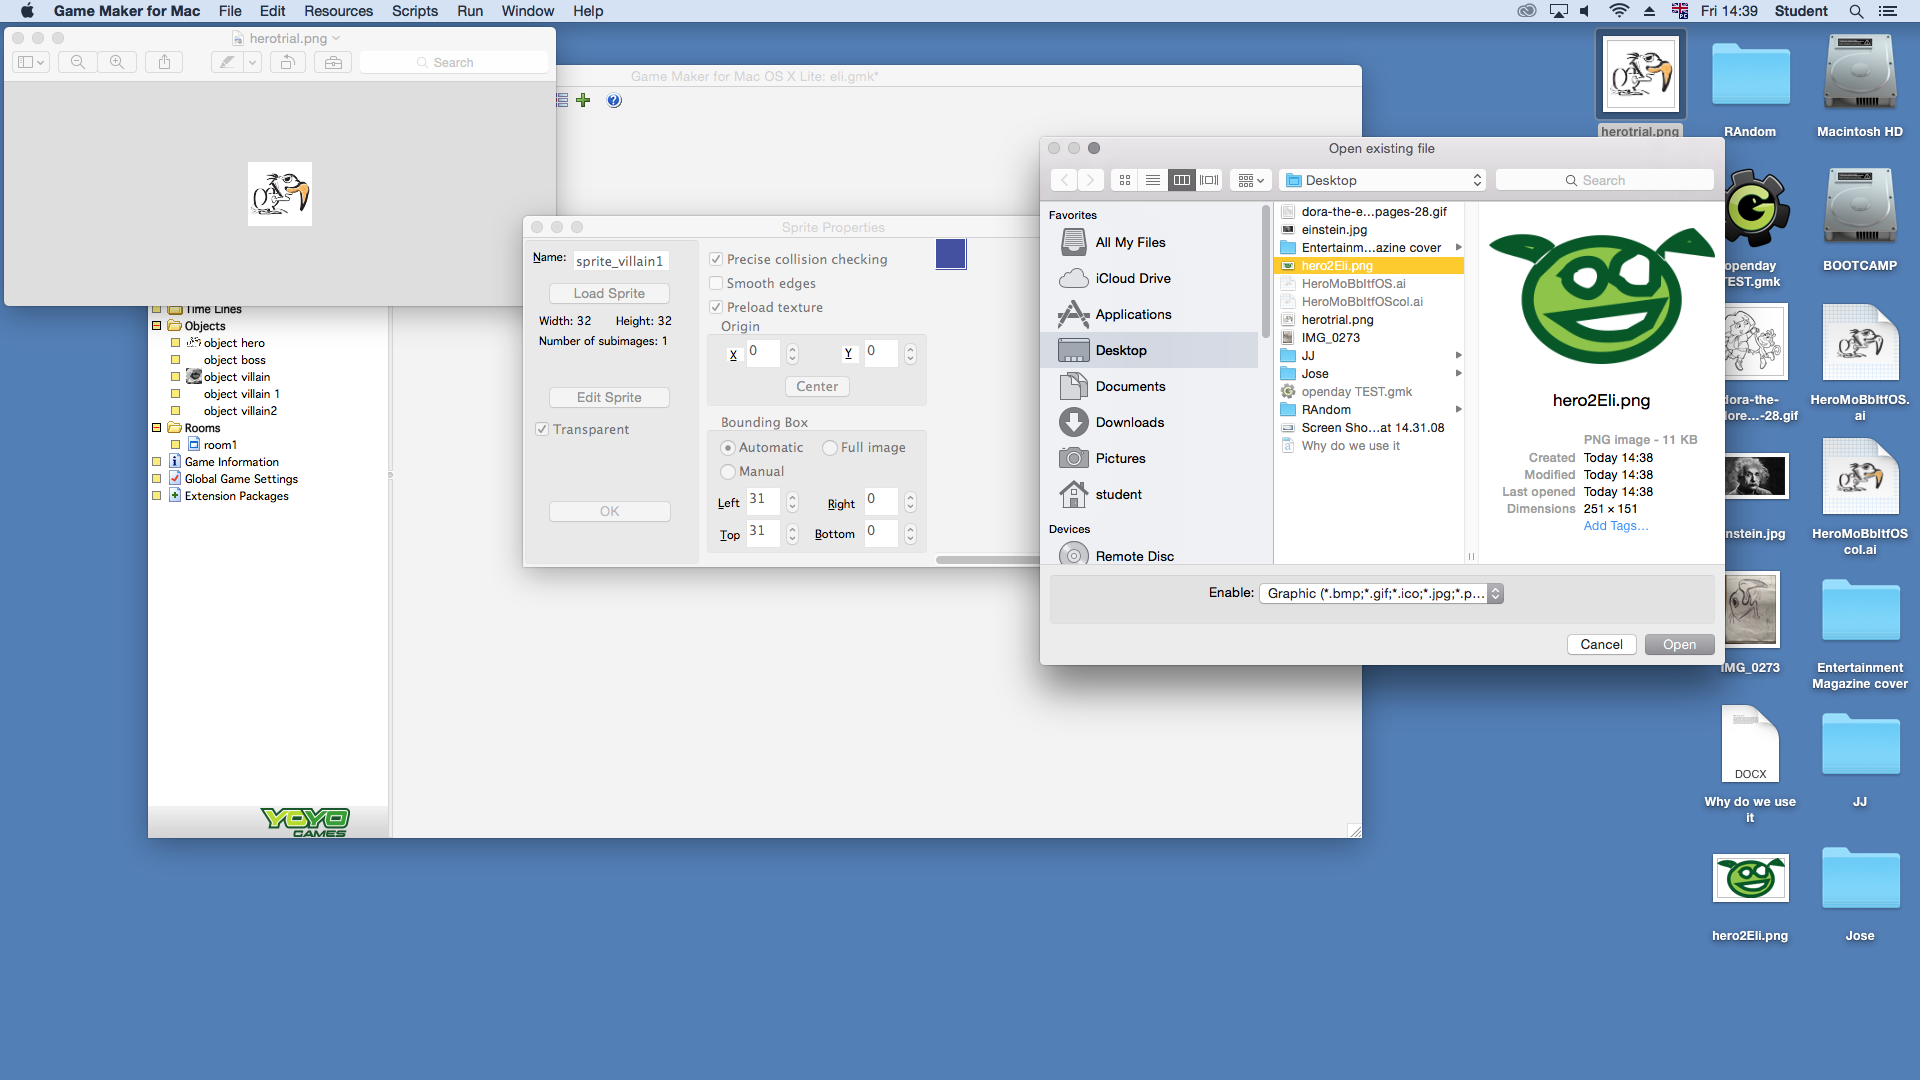The height and width of the screenshot is (1080, 1920).
Task: Click the share icon in Preview toolbar
Action: [164, 62]
